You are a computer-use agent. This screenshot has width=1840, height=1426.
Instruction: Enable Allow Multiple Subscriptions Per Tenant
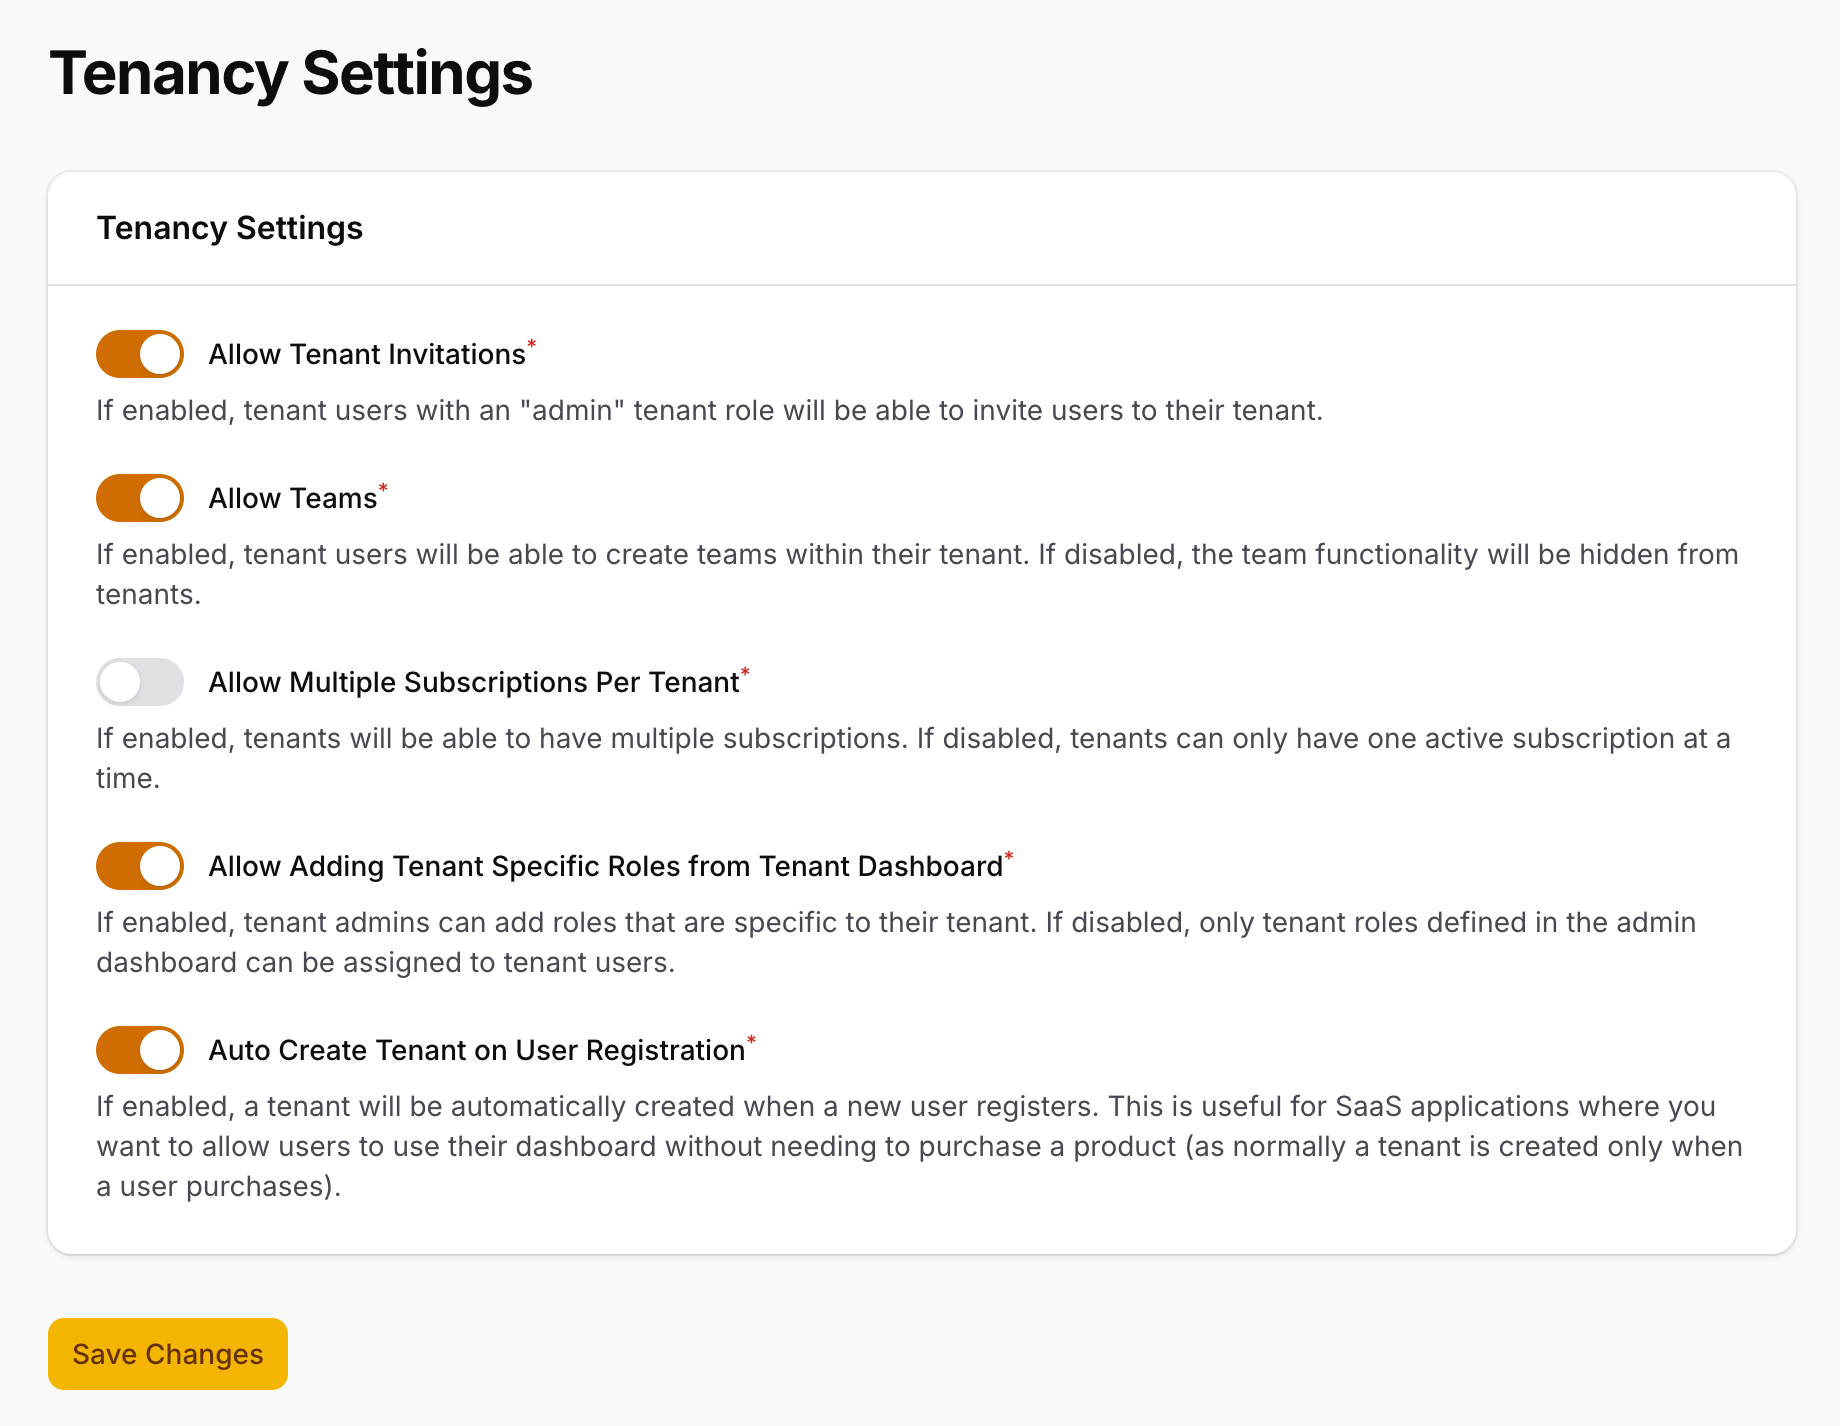(139, 681)
